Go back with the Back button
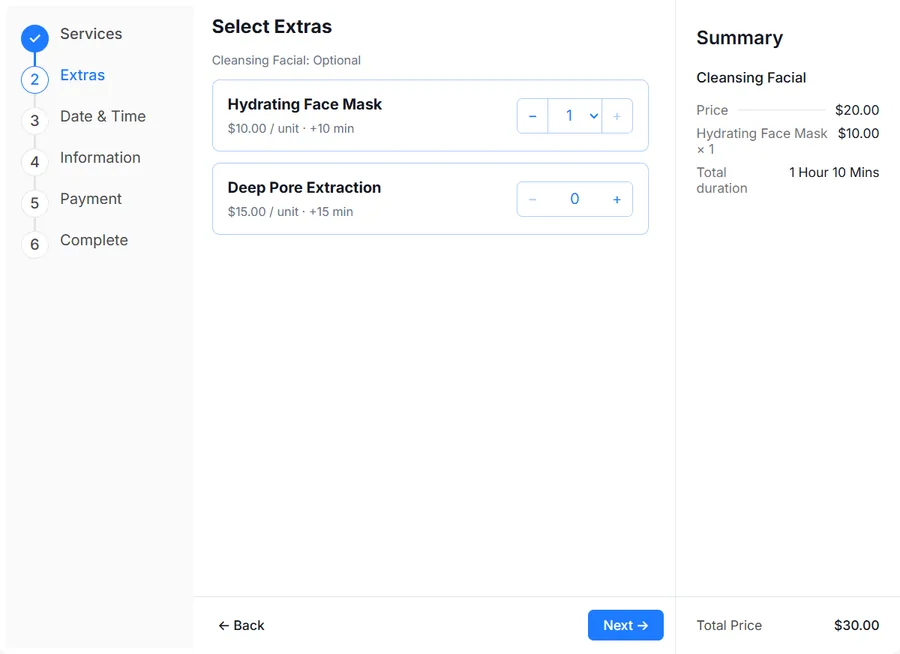900x654 pixels. [241, 625]
